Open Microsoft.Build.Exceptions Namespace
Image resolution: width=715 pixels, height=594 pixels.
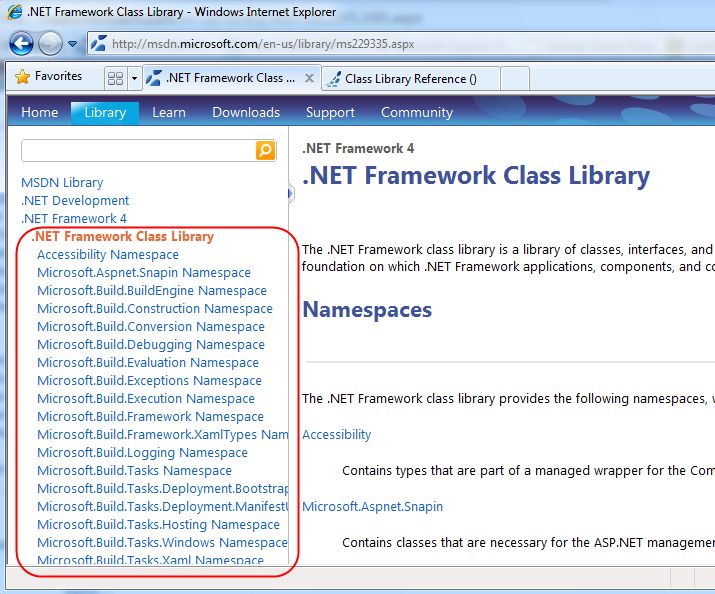point(149,381)
